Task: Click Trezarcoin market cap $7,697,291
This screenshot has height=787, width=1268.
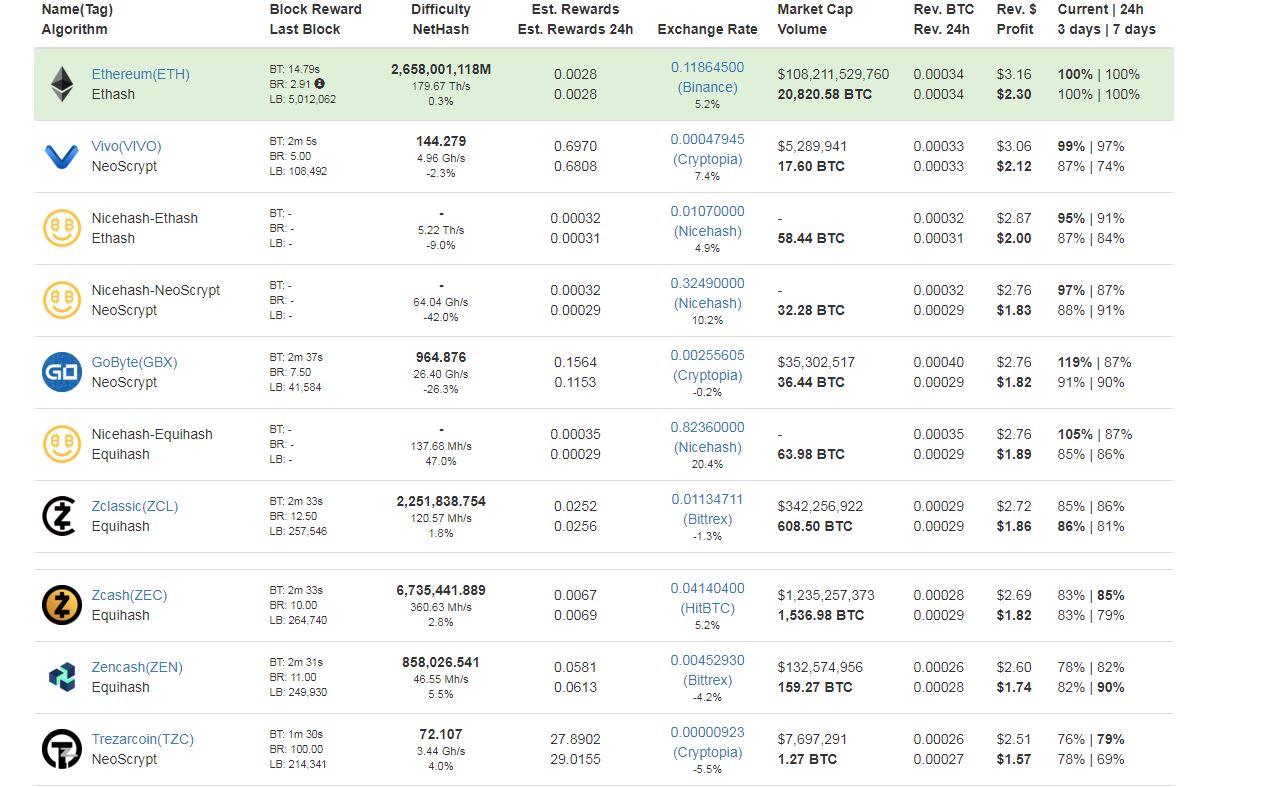Action: (812, 739)
